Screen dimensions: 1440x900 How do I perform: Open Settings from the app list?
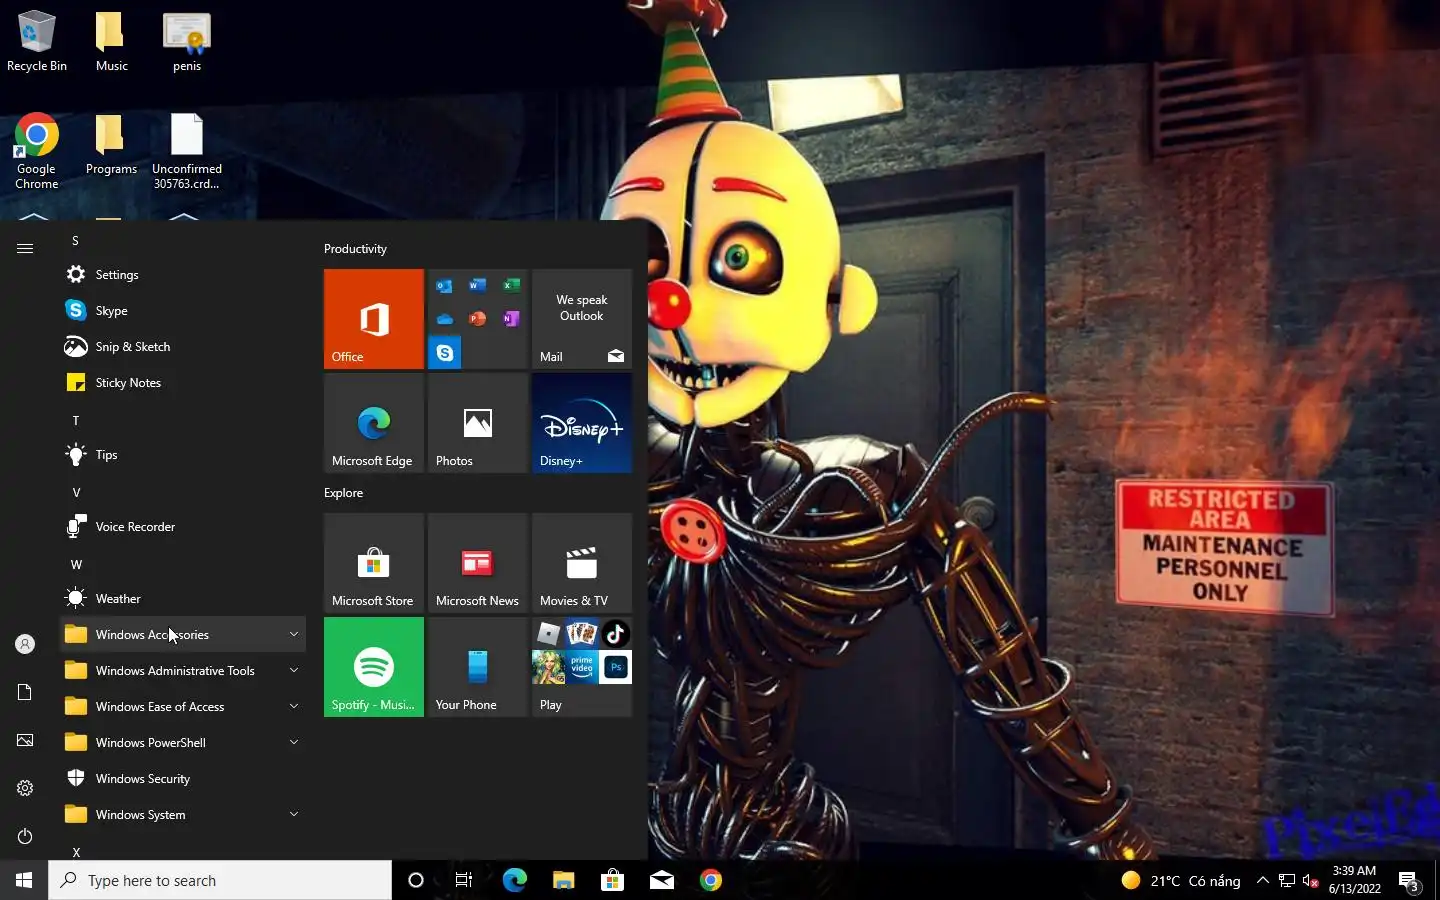[x=183, y=275]
